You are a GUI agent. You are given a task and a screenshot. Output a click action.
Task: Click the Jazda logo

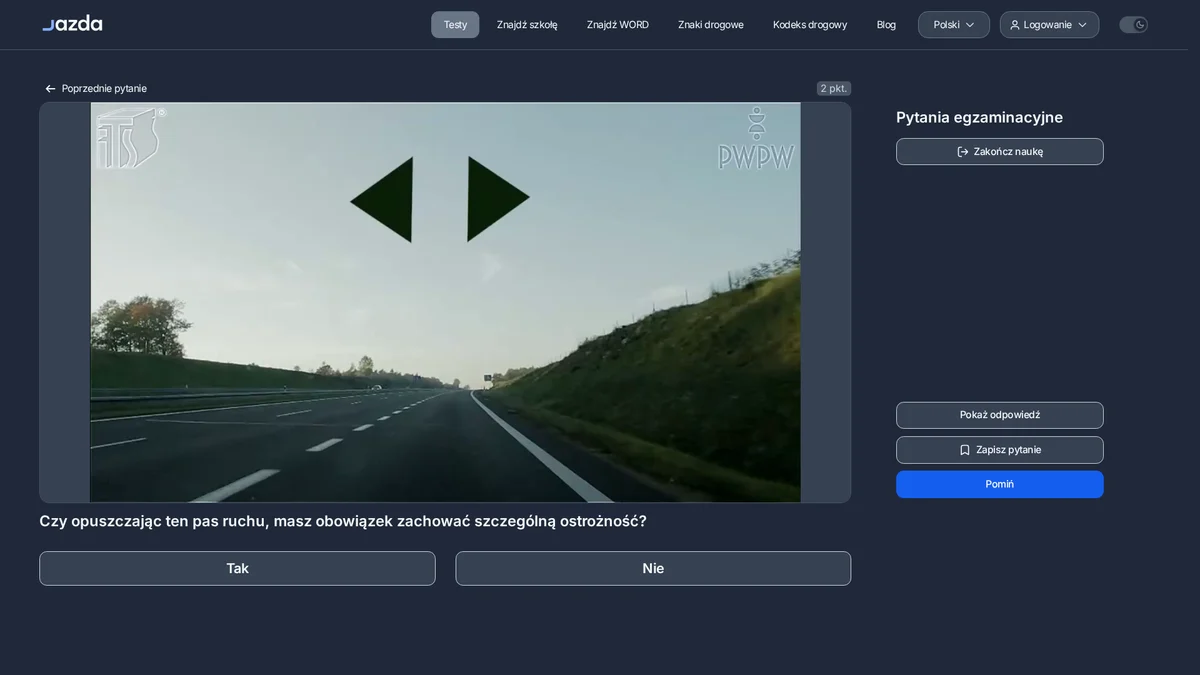[x=72, y=24]
